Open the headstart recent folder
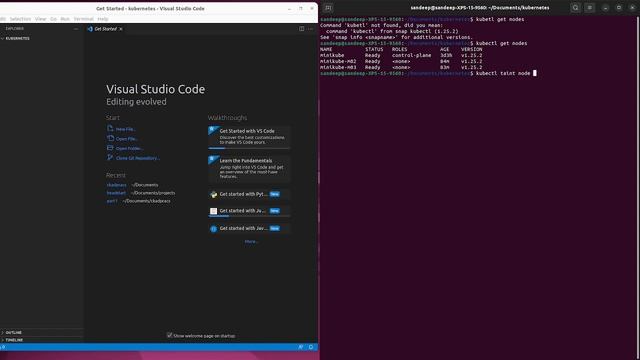This screenshot has width=640, height=360. (116, 193)
